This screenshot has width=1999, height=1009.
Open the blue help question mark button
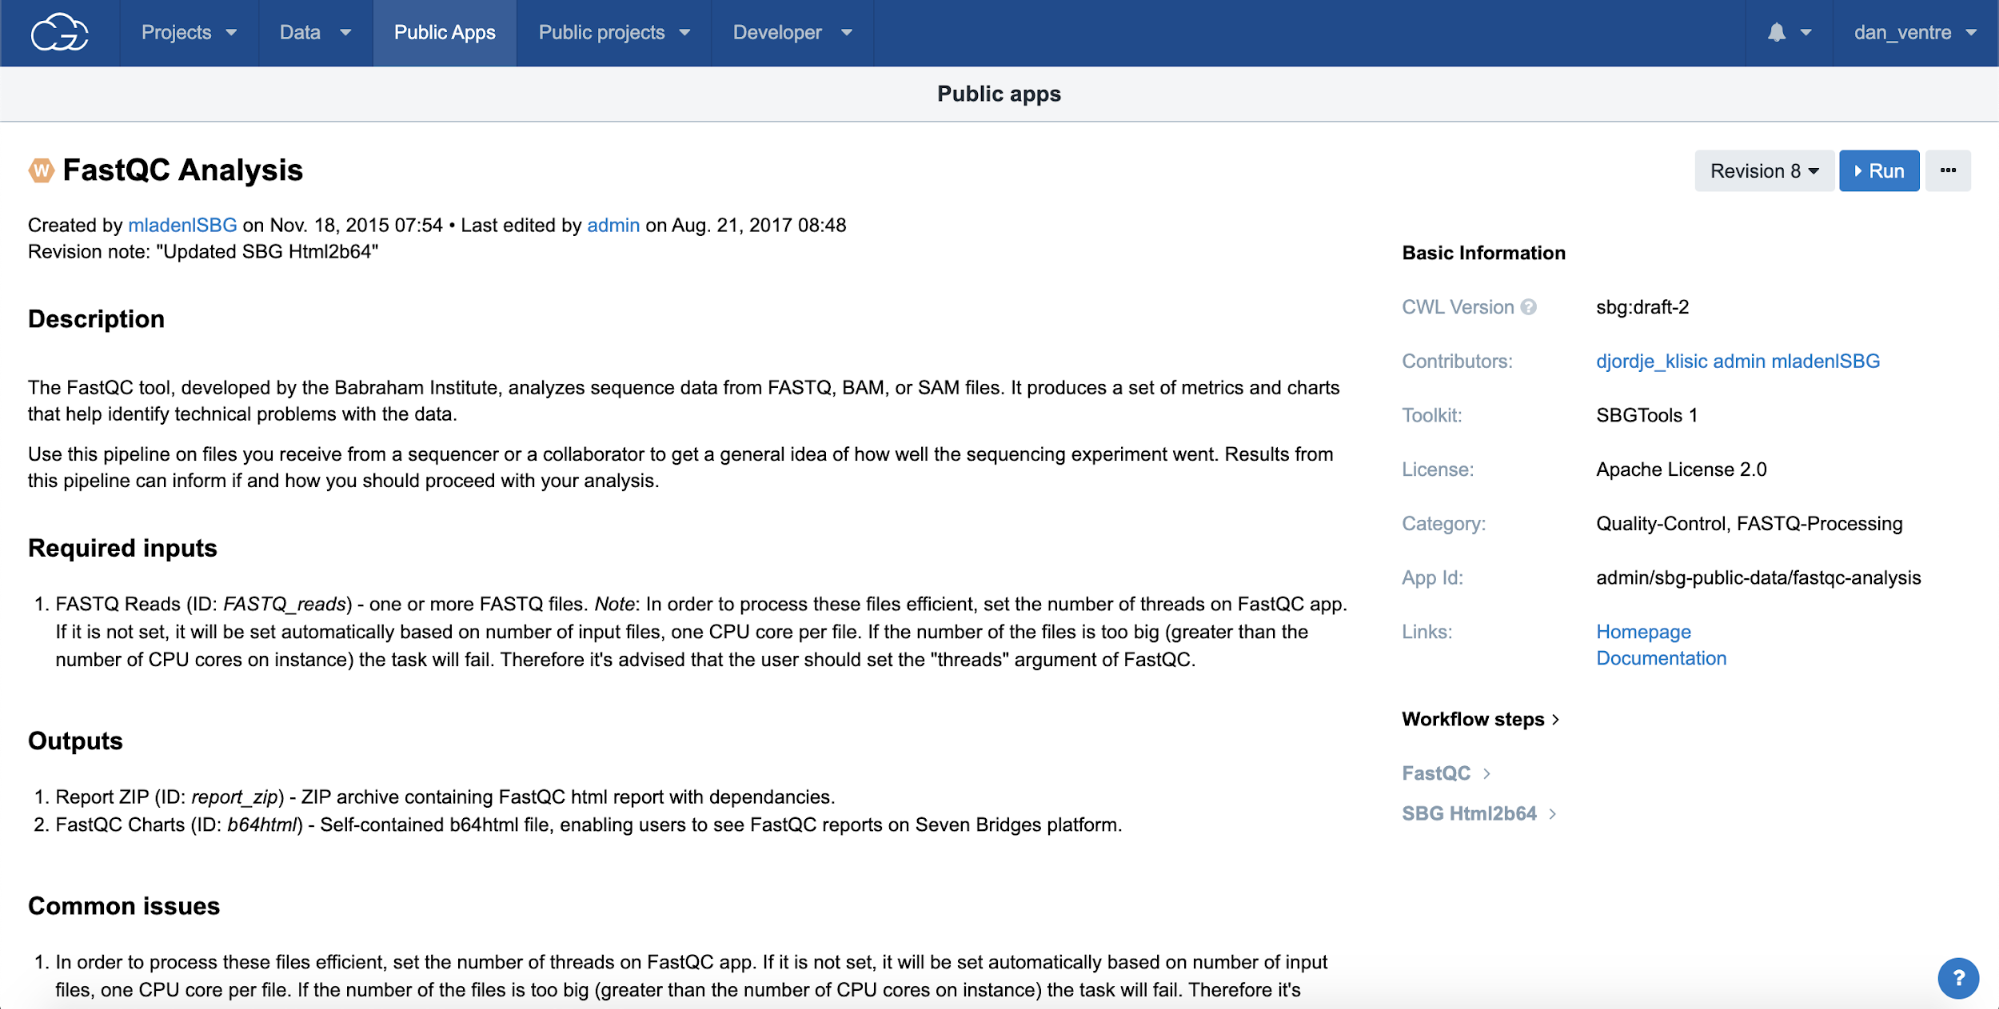[x=1958, y=977]
